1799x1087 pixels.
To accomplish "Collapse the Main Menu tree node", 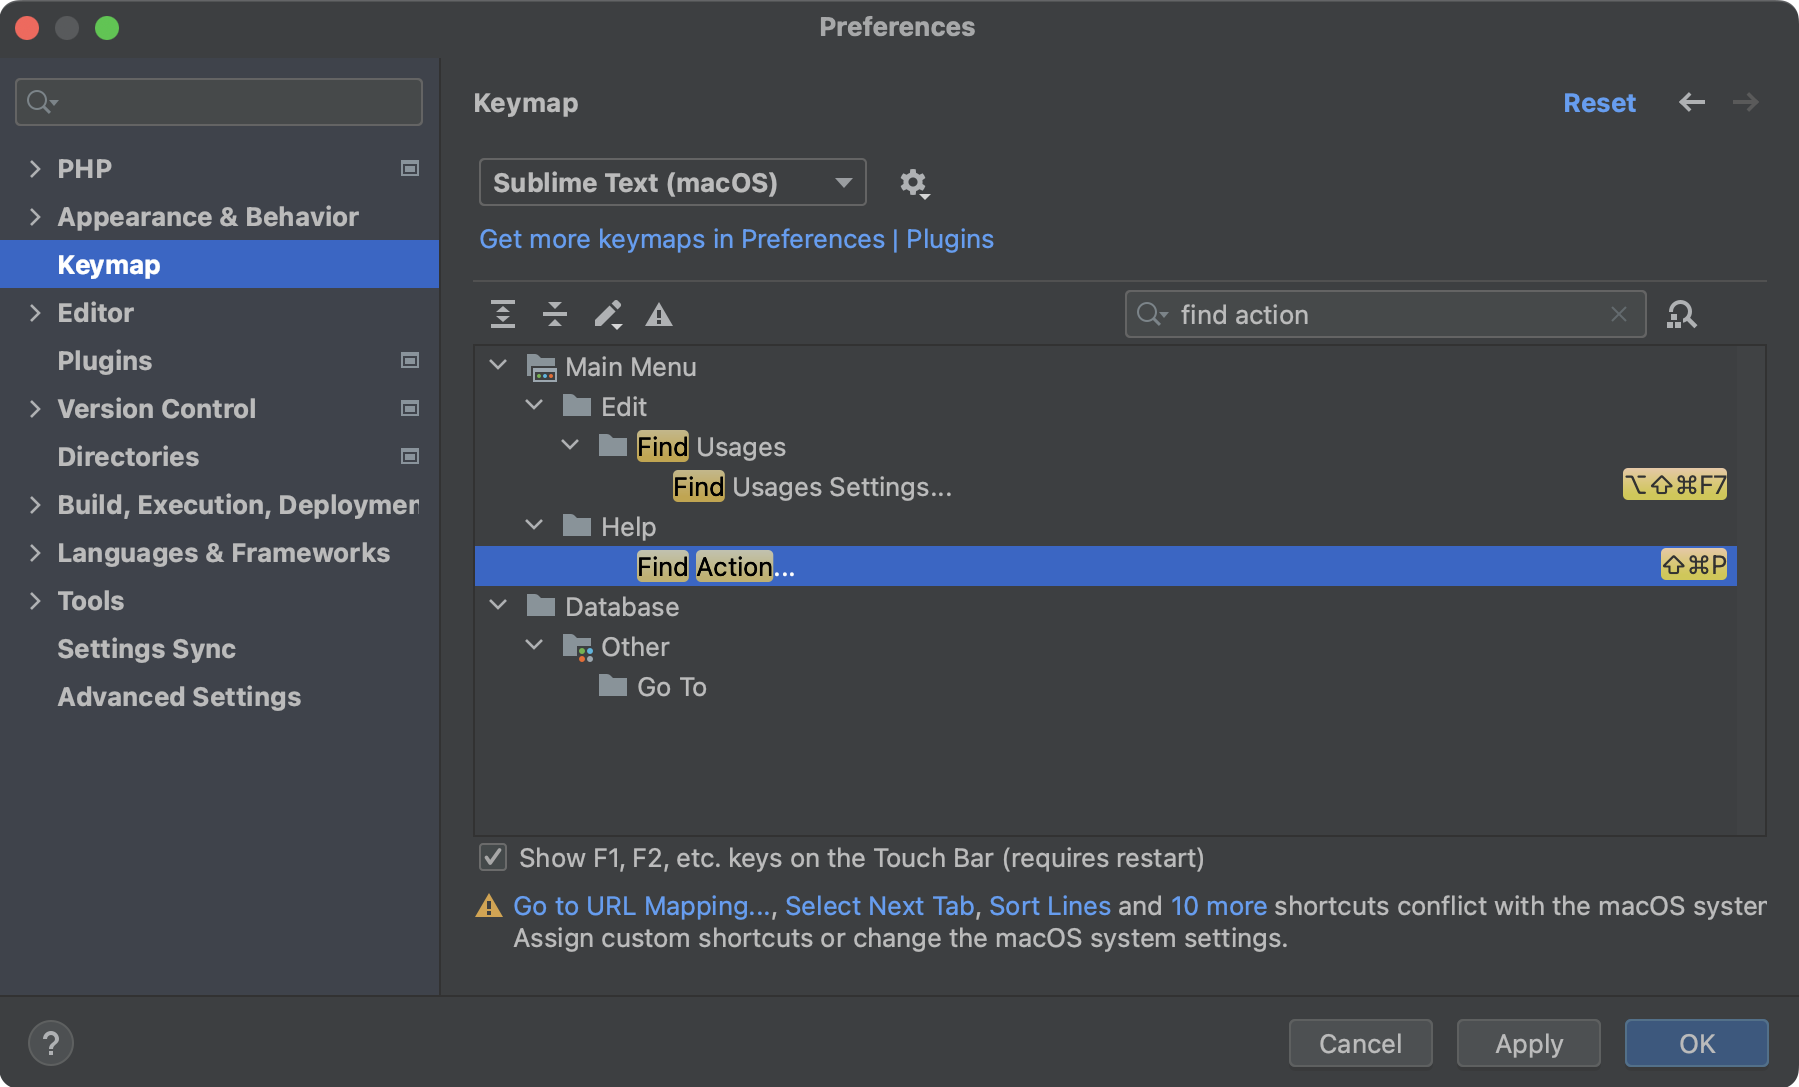I will (498, 367).
